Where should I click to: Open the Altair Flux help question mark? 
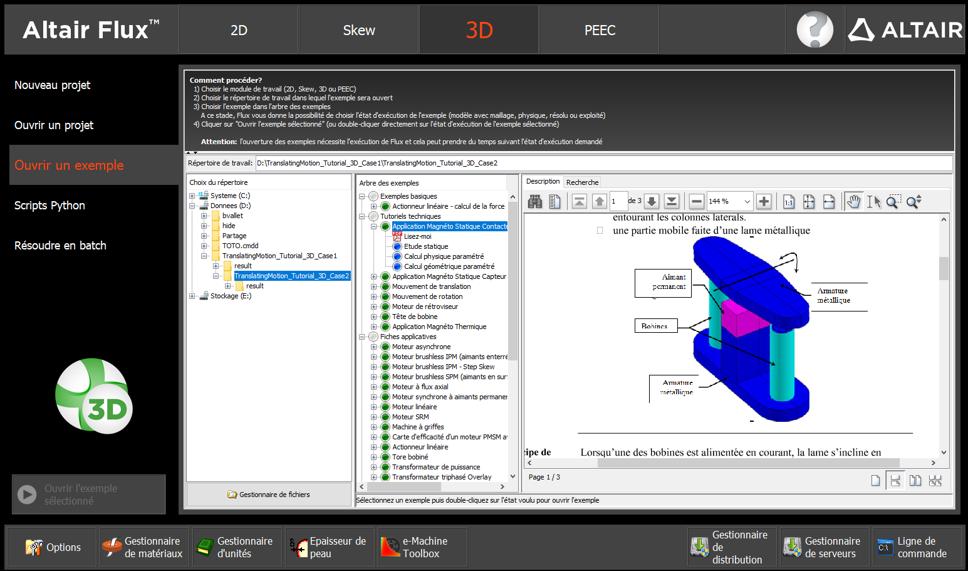coord(814,30)
